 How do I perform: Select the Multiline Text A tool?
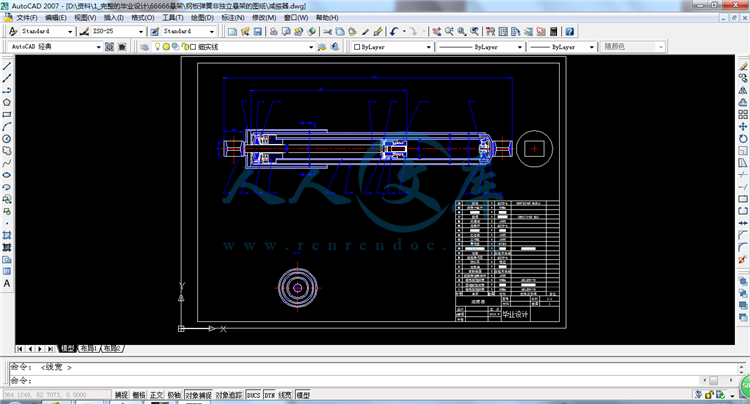point(7,284)
